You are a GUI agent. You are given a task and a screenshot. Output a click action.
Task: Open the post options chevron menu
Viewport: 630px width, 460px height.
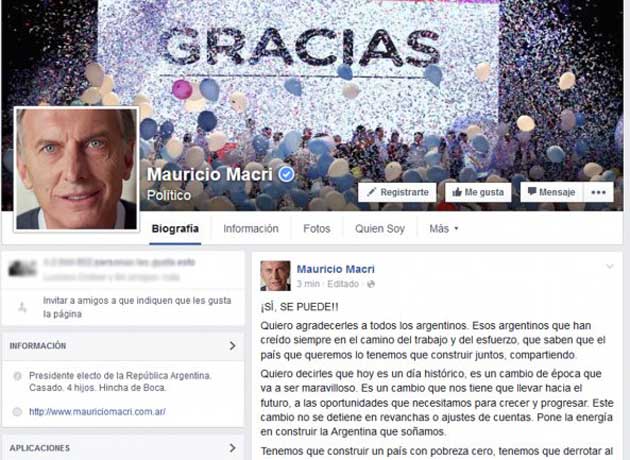click(610, 266)
